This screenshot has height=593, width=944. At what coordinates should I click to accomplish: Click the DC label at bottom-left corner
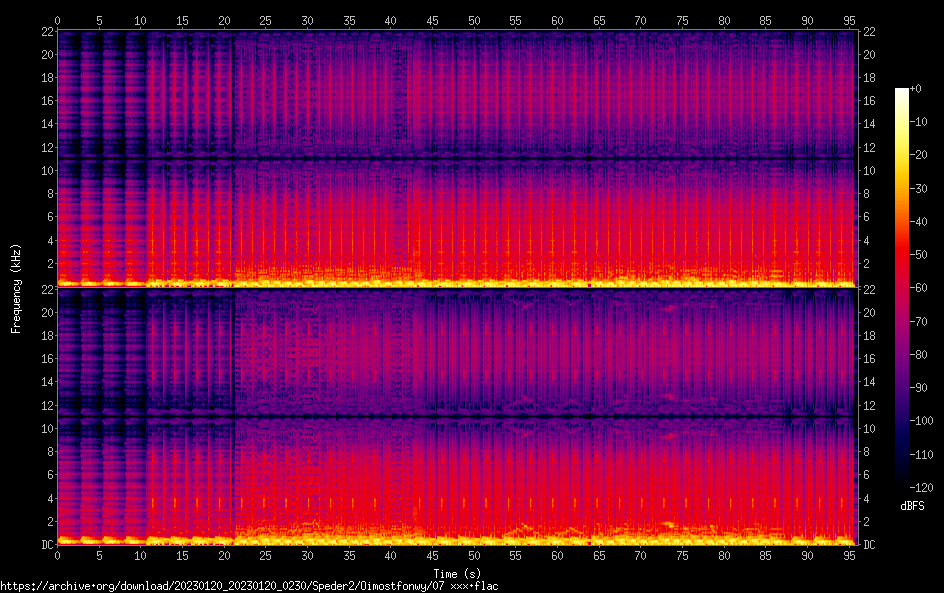point(45,544)
